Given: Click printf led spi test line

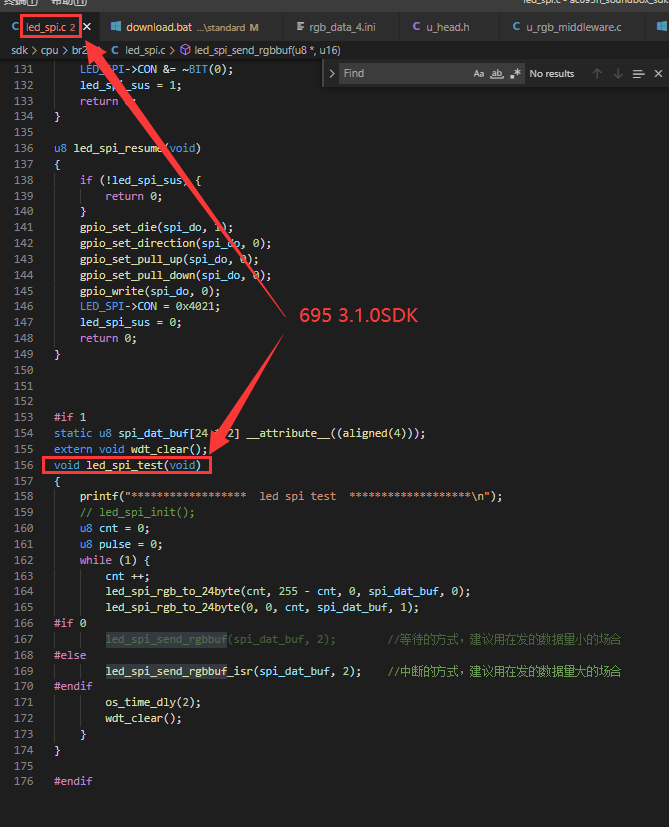Looking at the screenshot, I should [x=291, y=496].
